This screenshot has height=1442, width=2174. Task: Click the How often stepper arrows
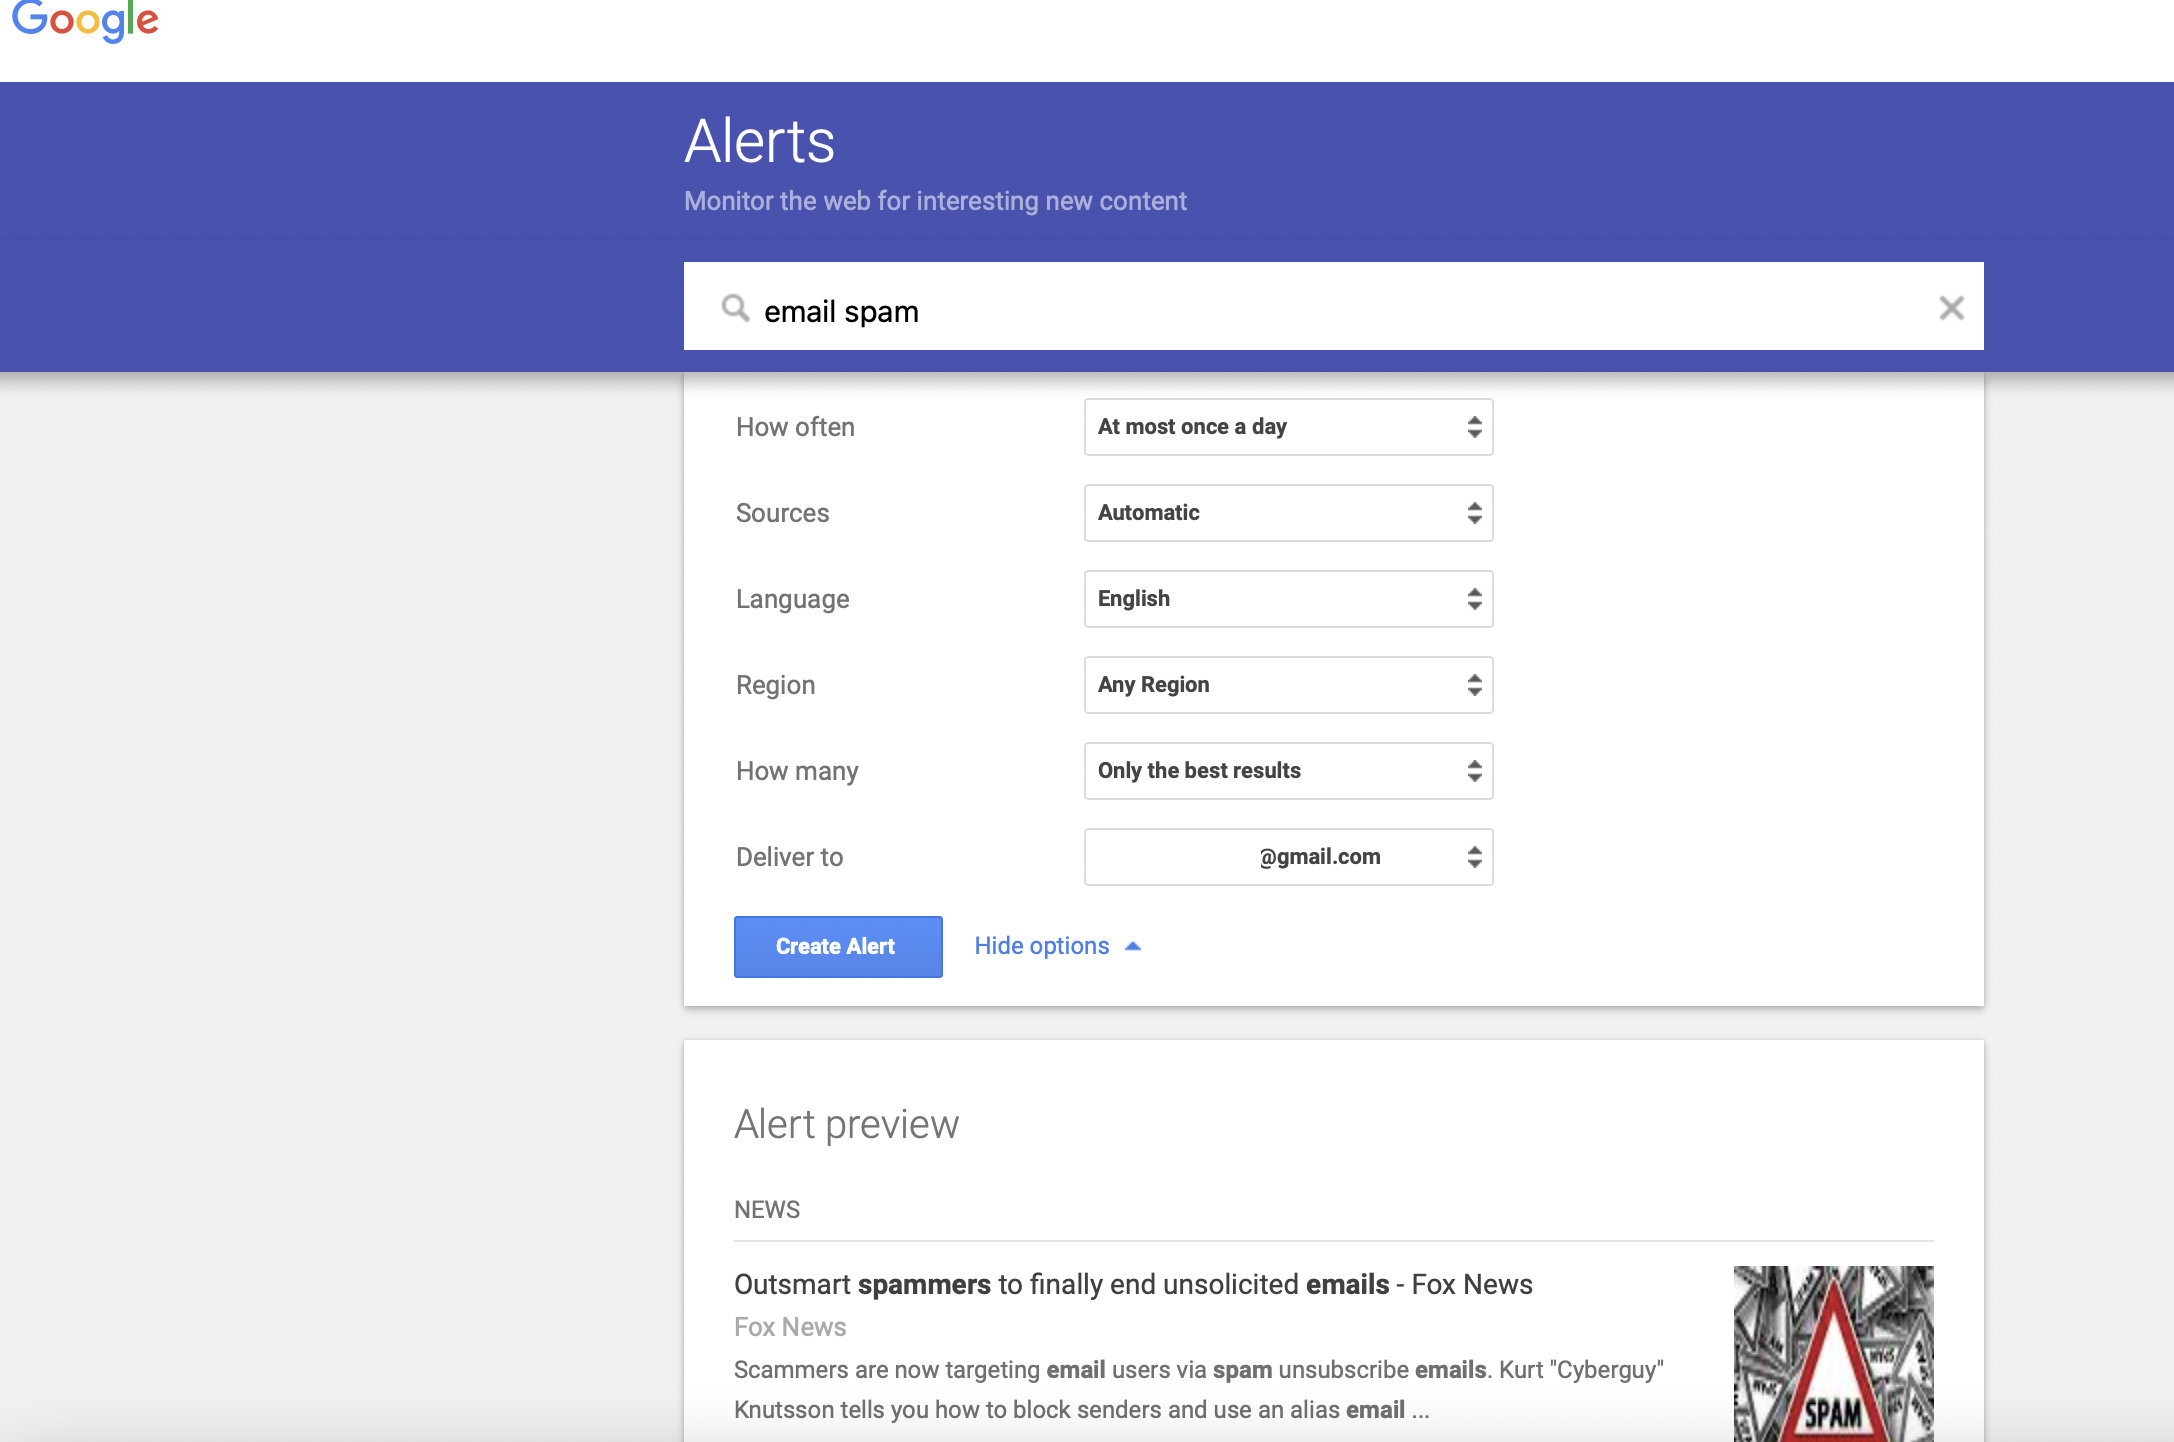click(1474, 427)
